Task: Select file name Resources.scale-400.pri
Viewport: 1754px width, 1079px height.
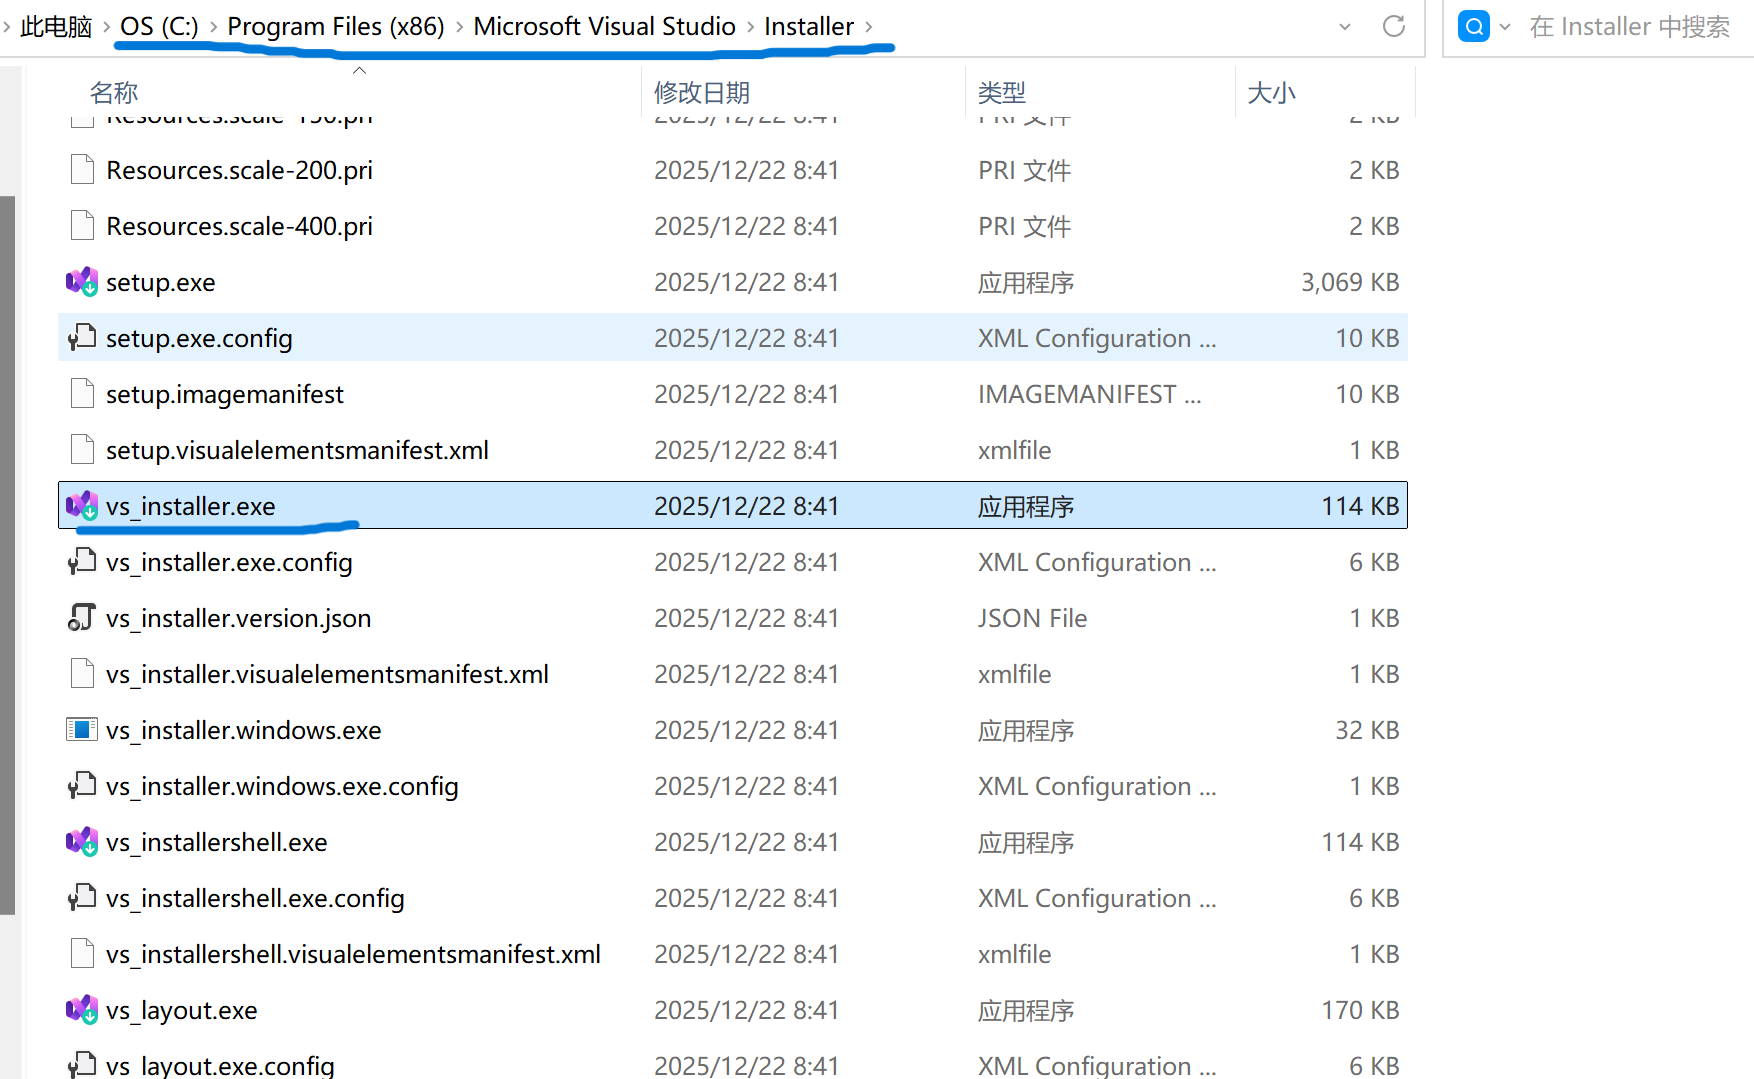Action: click(240, 227)
